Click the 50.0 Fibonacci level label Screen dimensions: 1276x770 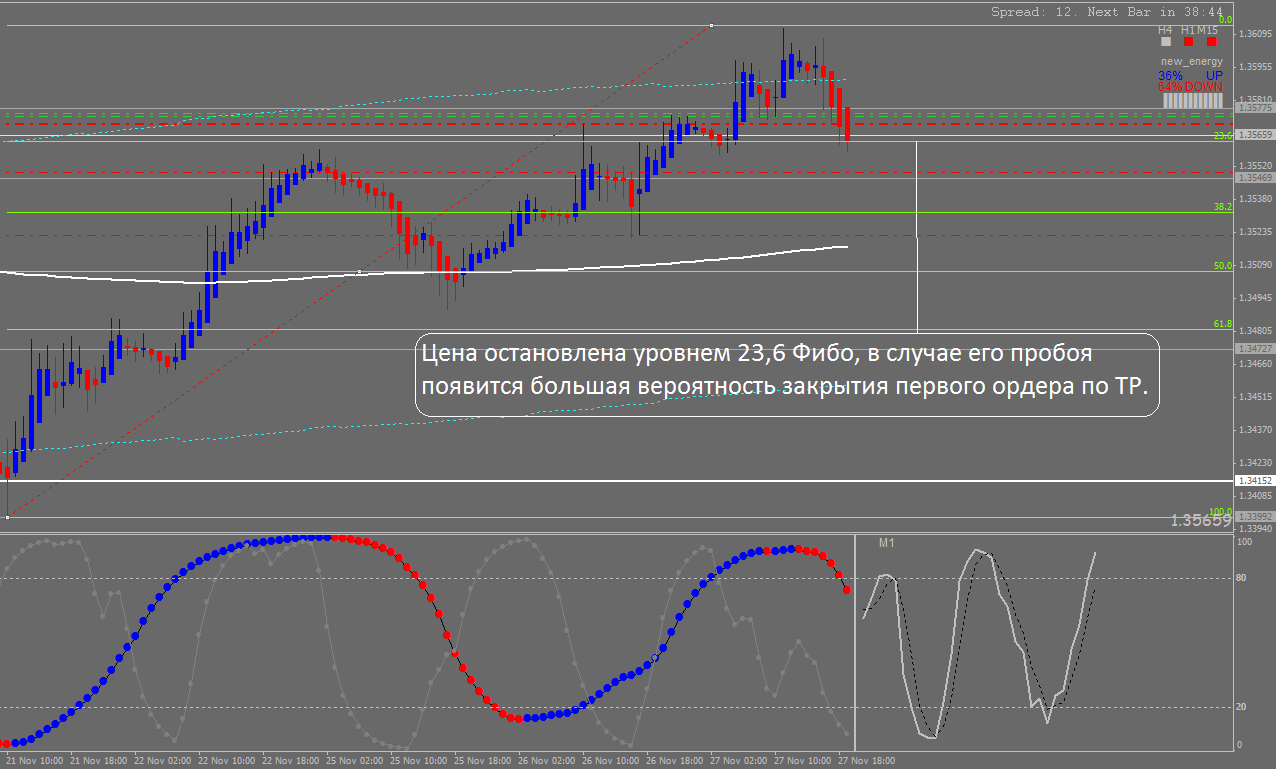pos(1222,266)
